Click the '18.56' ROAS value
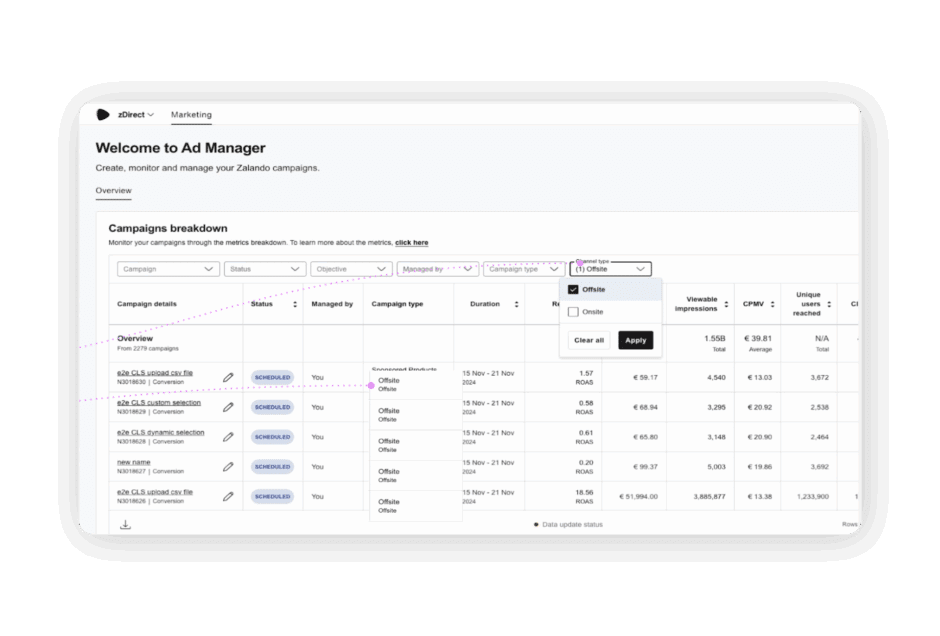 584,492
